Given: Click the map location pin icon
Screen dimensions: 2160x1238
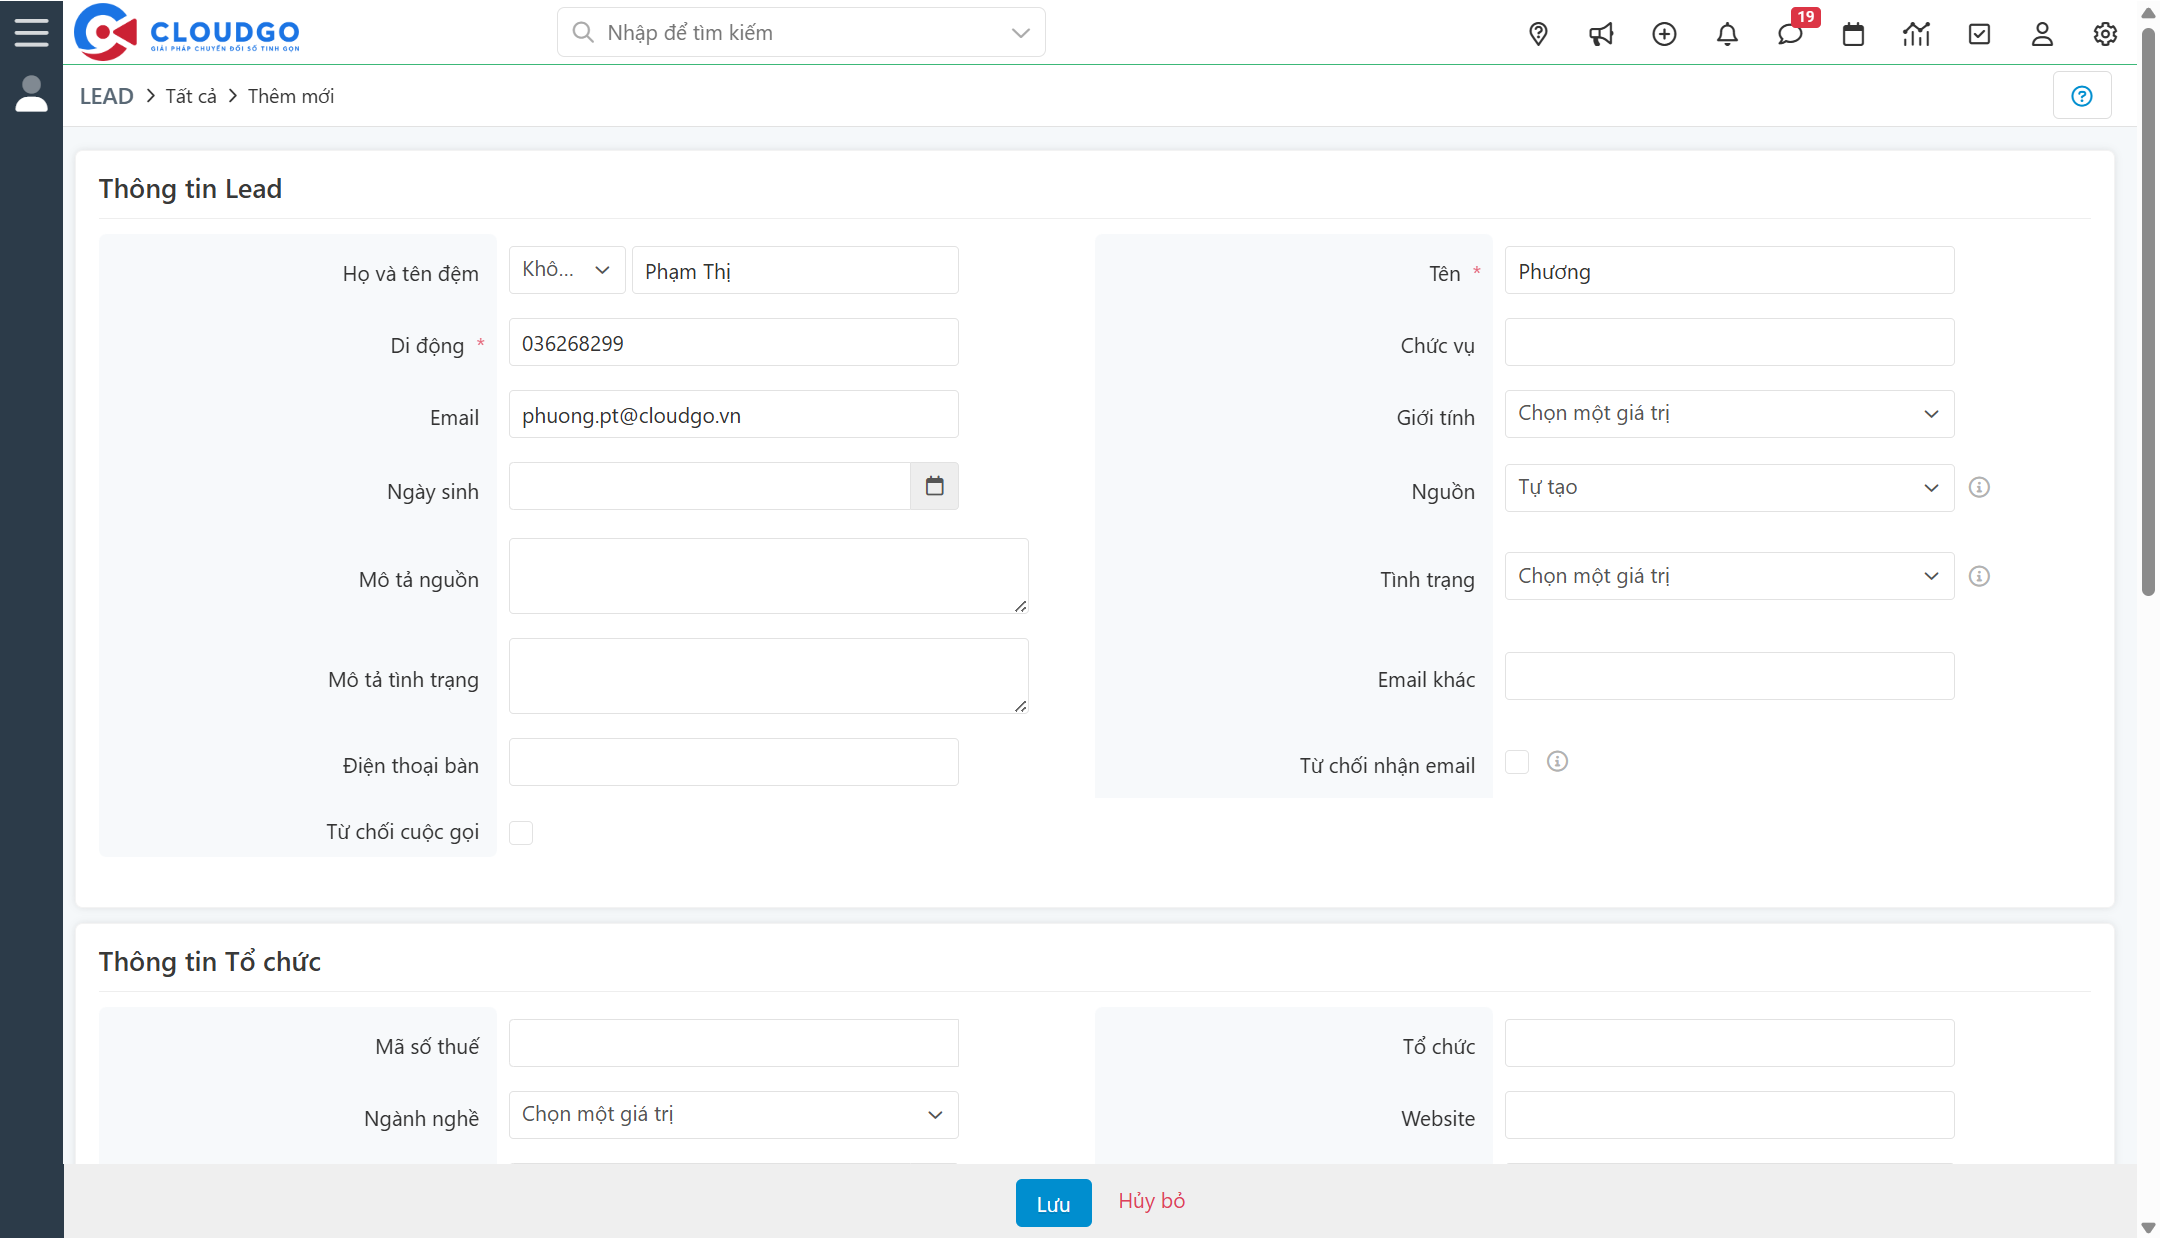Looking at the screenshot, I should click(1538, 34).
